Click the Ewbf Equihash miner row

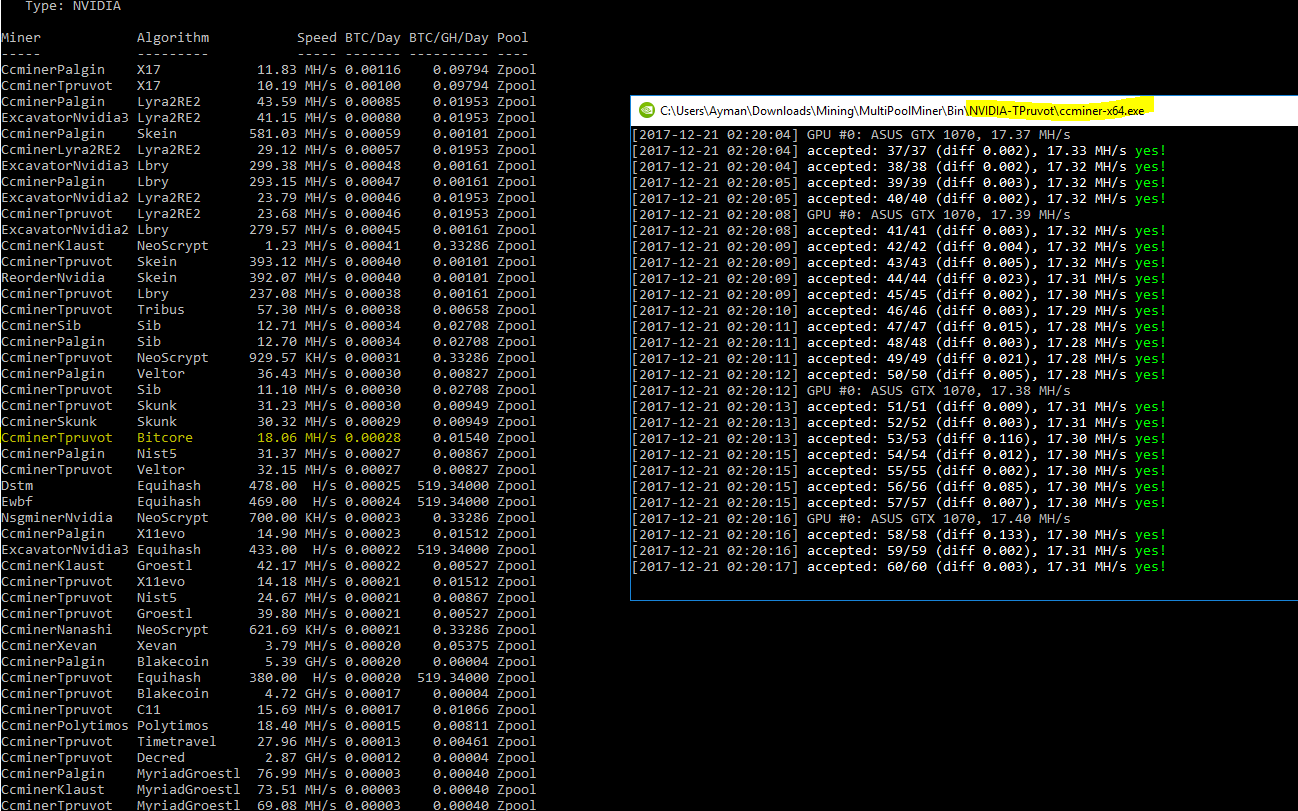200,501
